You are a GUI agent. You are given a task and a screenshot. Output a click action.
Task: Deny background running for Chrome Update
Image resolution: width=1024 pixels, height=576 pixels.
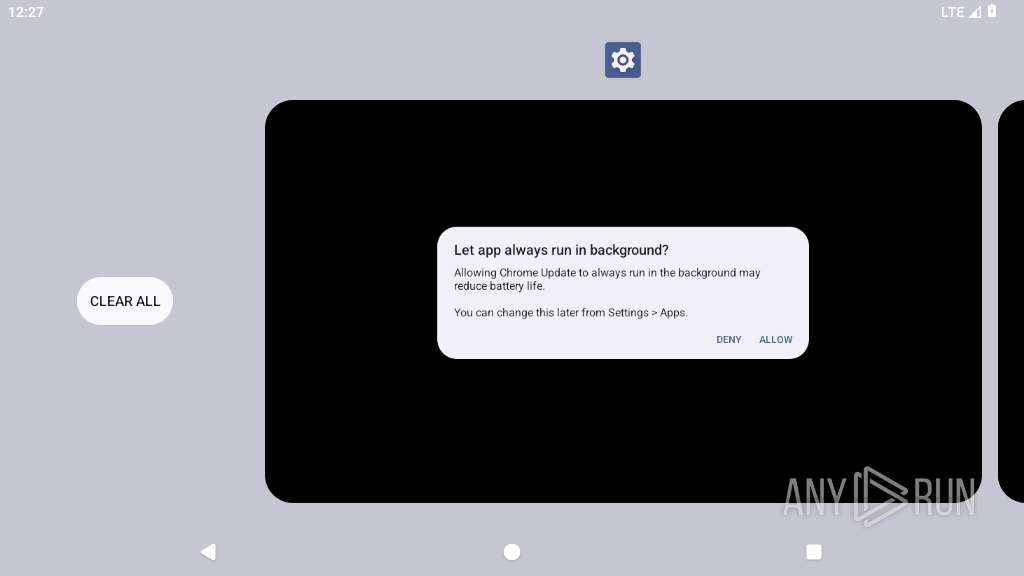point(728,340)
